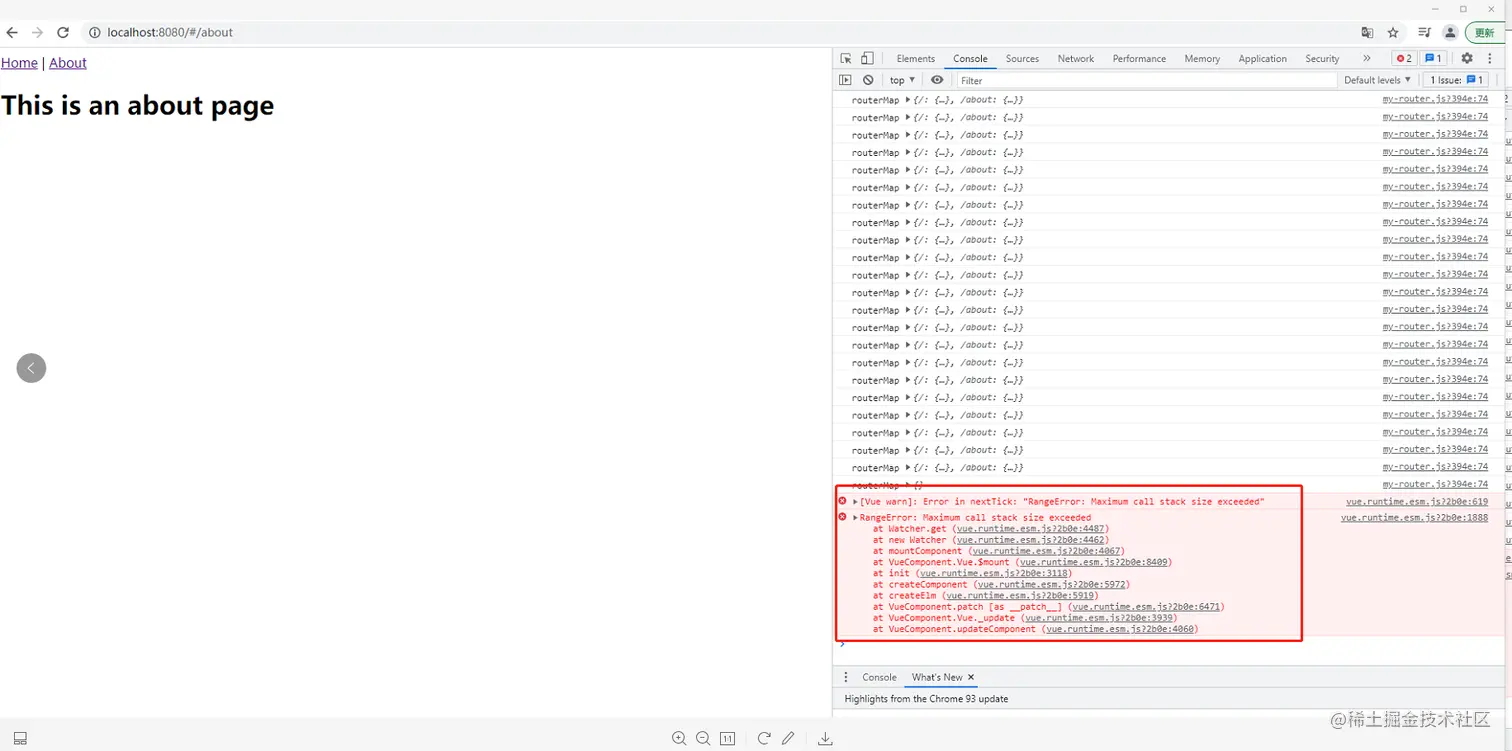Open the Default levels dropdown

pyautogui.click(x=1377, y=80)
